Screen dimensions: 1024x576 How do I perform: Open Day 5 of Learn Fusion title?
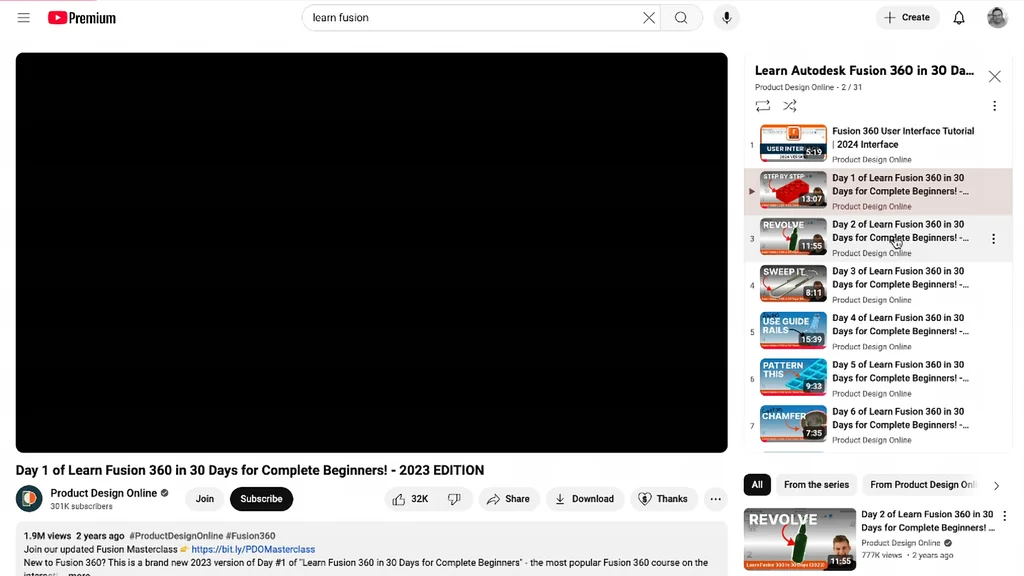click(900, 372)
